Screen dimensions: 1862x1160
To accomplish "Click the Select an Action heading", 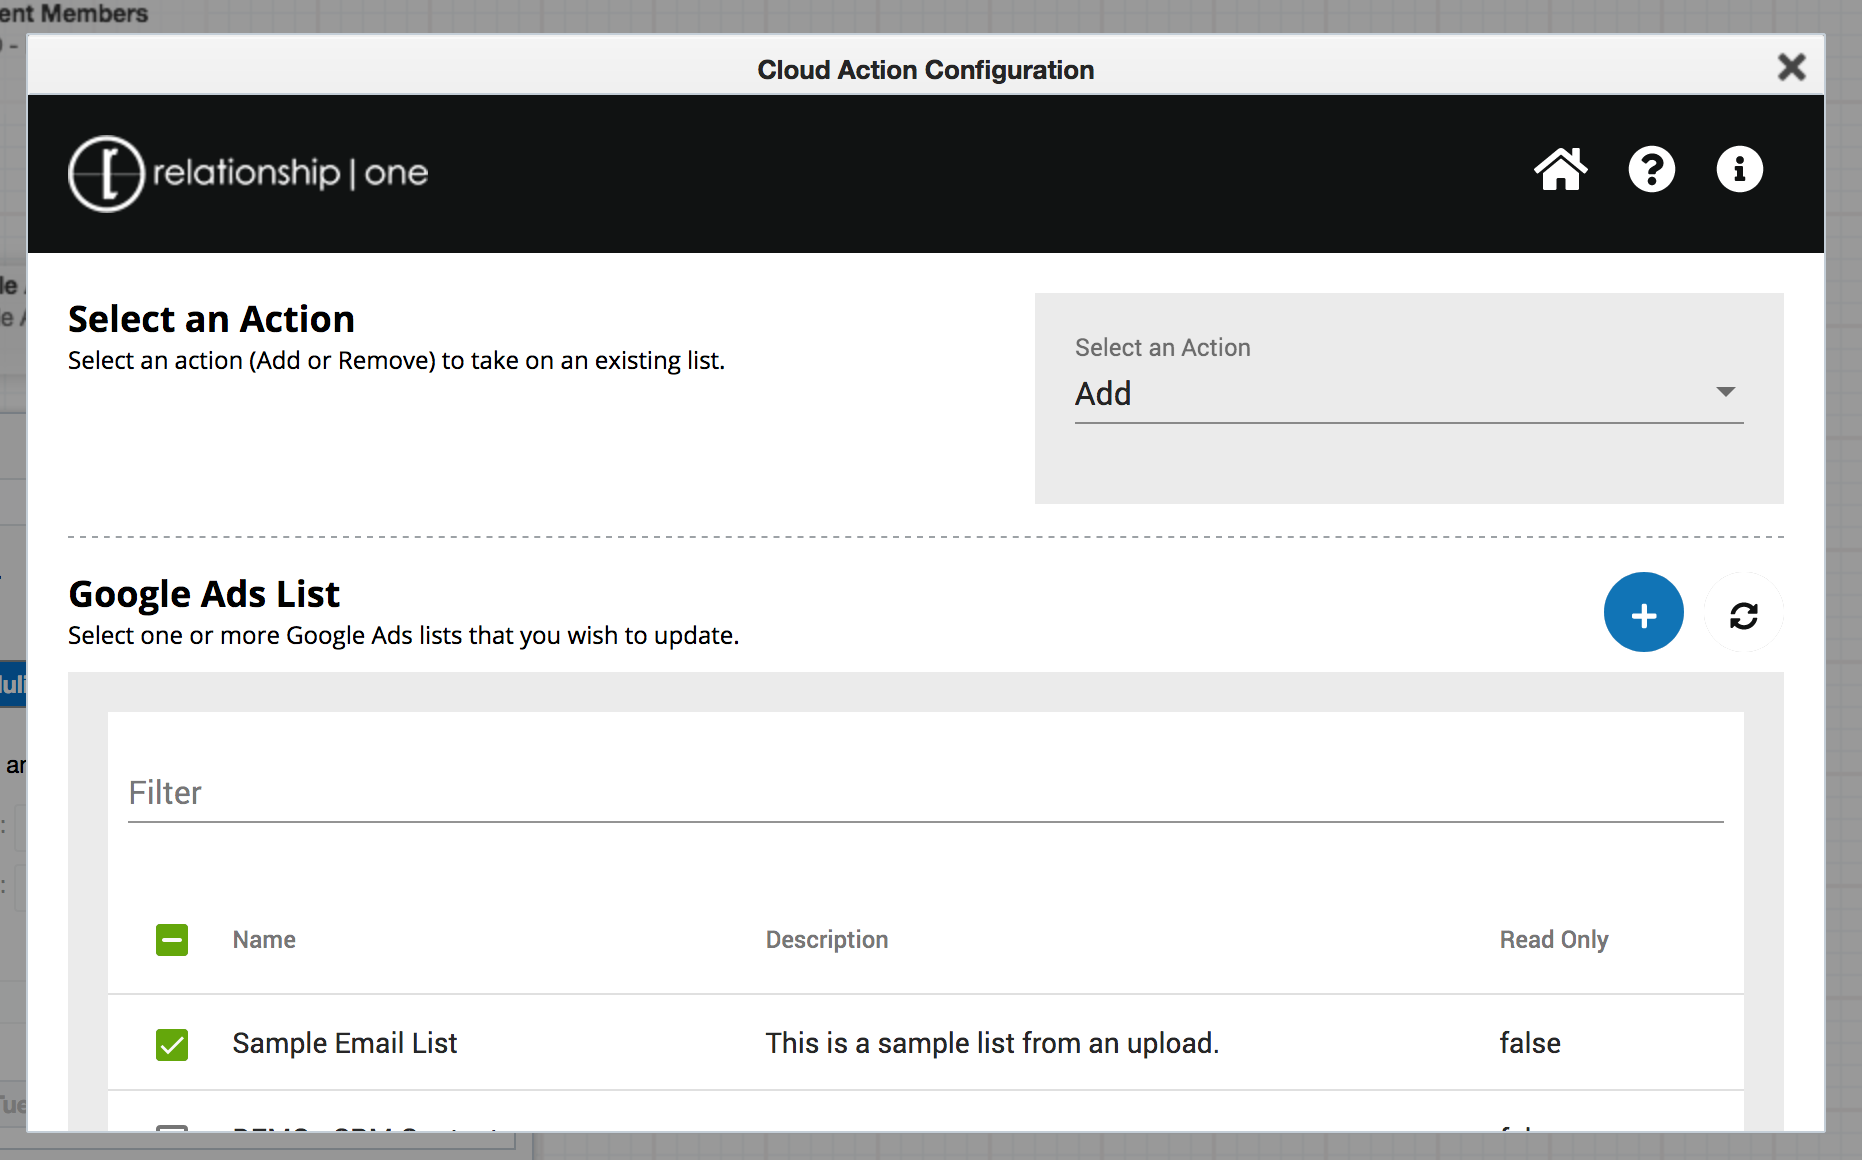I will point(211,319).
